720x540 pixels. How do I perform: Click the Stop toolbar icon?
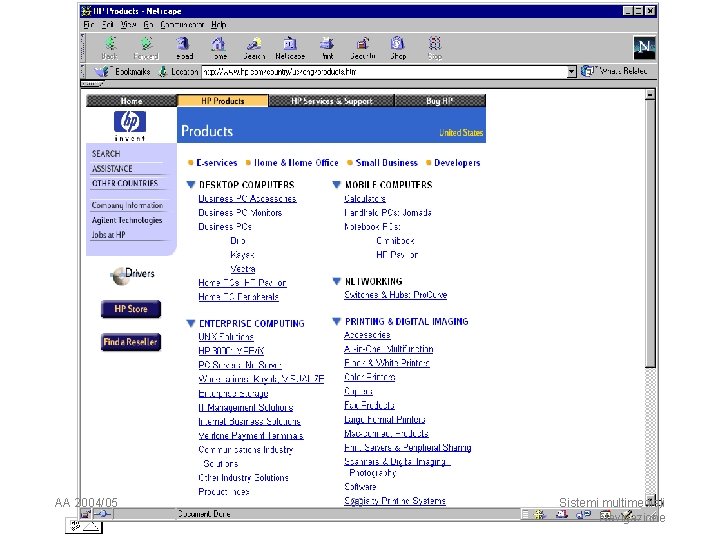coord(434,48)
